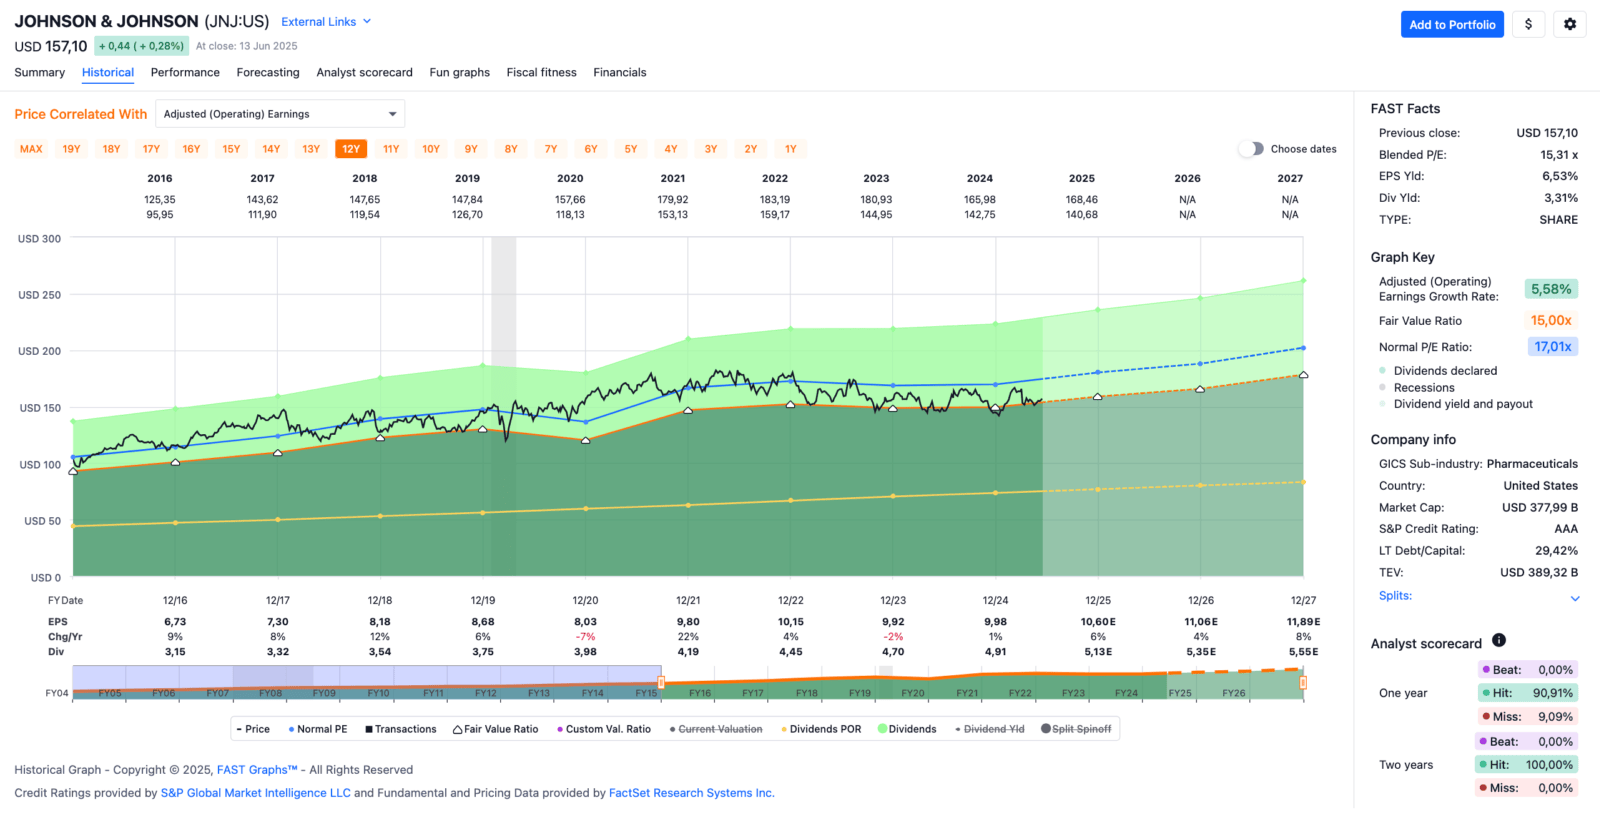Select the 5Y time range
The width and height of the screenshot is (1600, 824).
click(631, 149)
